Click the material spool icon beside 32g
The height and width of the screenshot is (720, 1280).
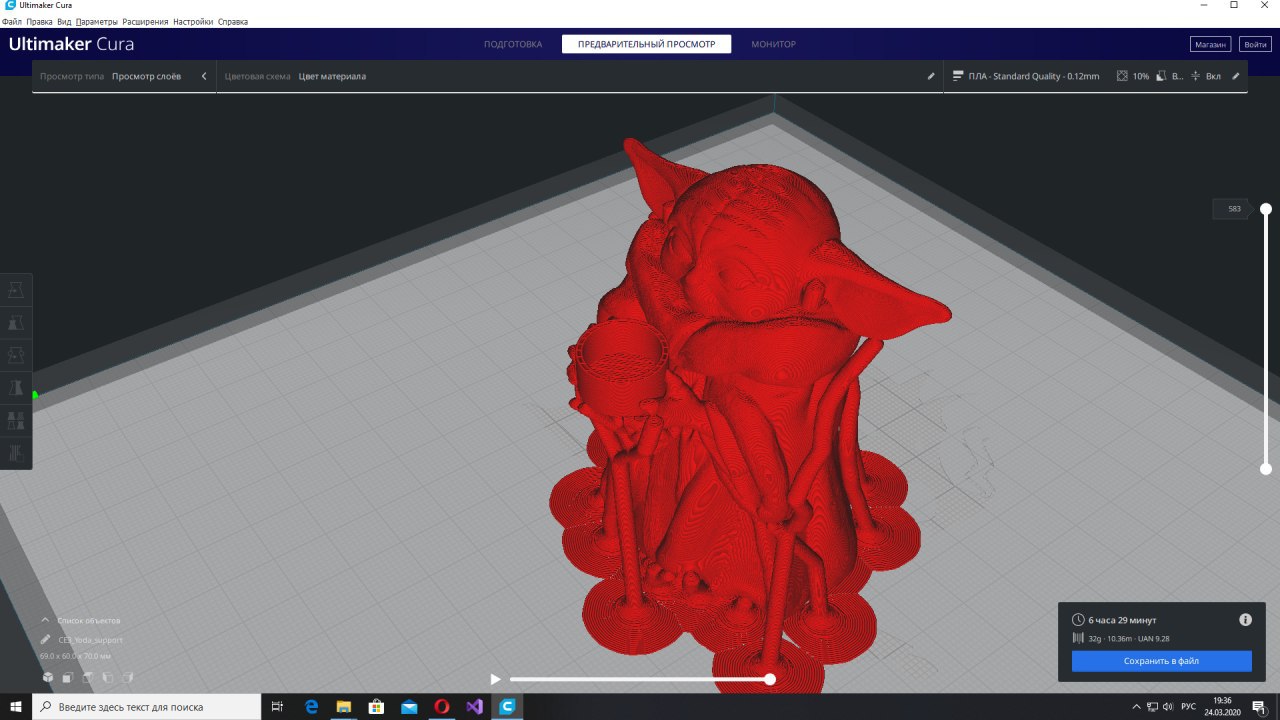click(1078, 638)
